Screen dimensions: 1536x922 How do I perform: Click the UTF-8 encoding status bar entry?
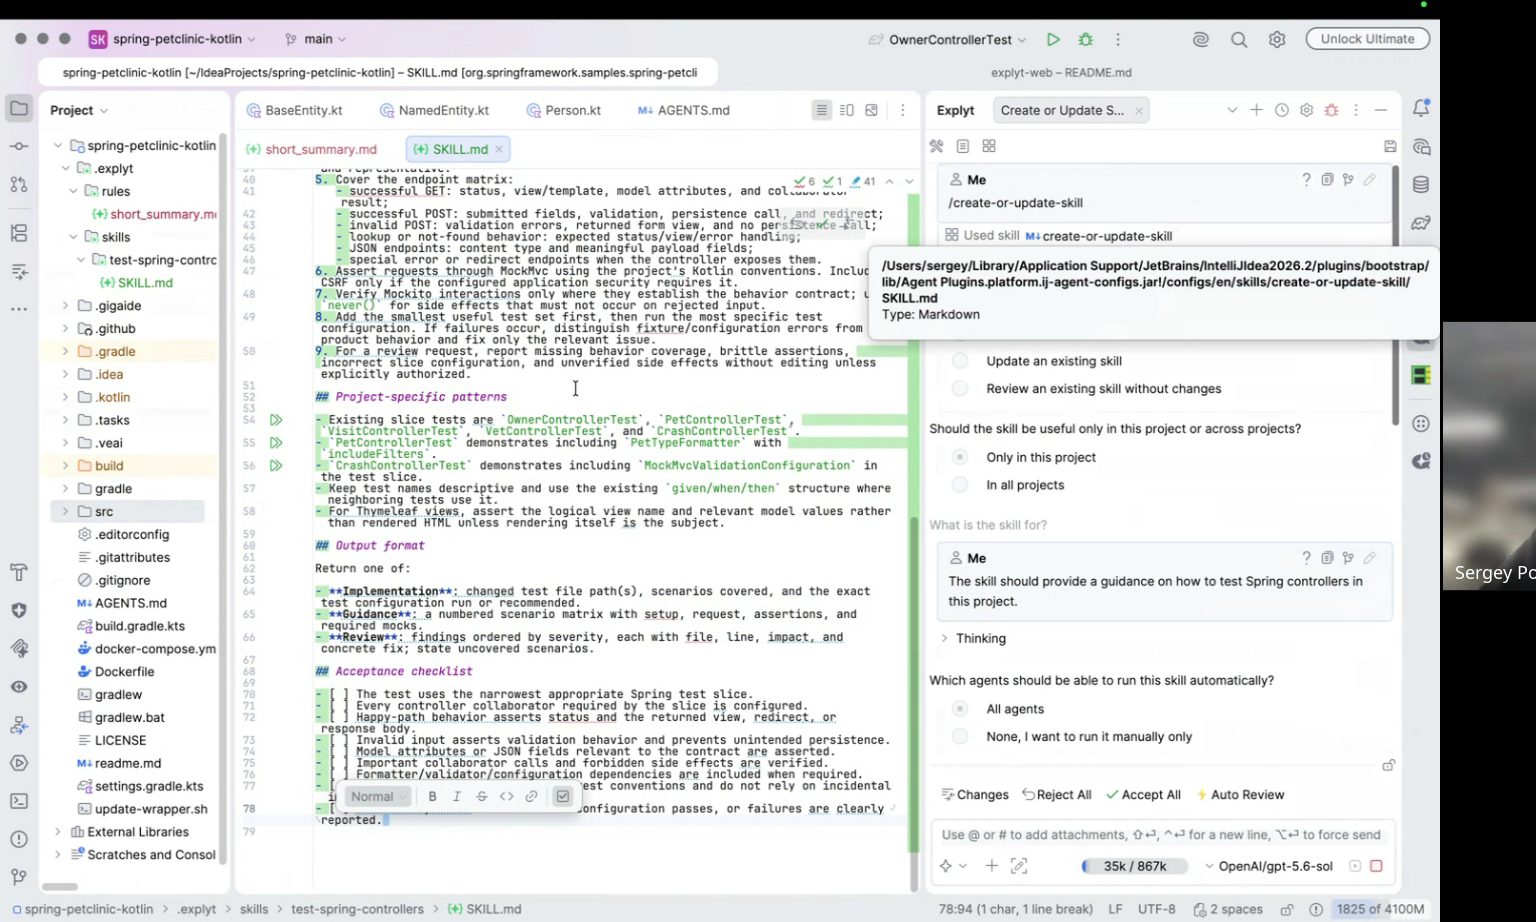pyautogui.click(x=1157, y=909)
